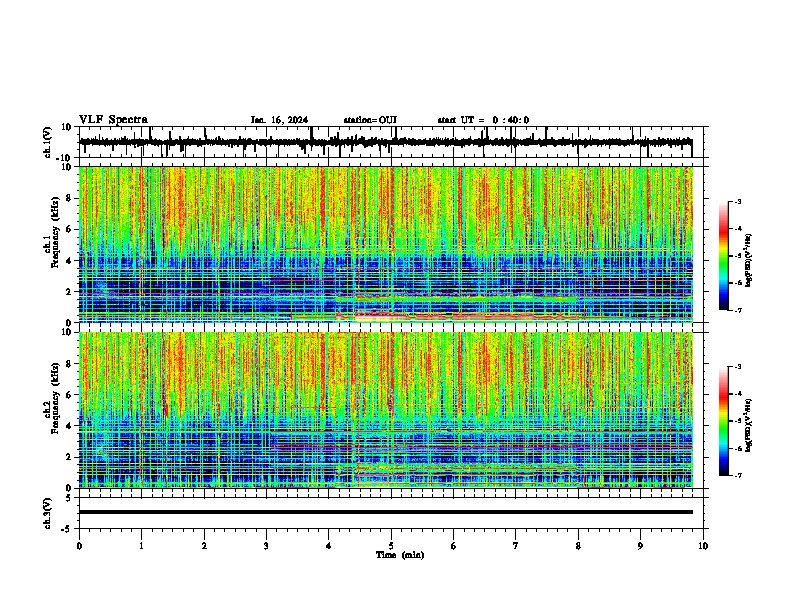Click the time axis tick label "2"

point(204,546)
